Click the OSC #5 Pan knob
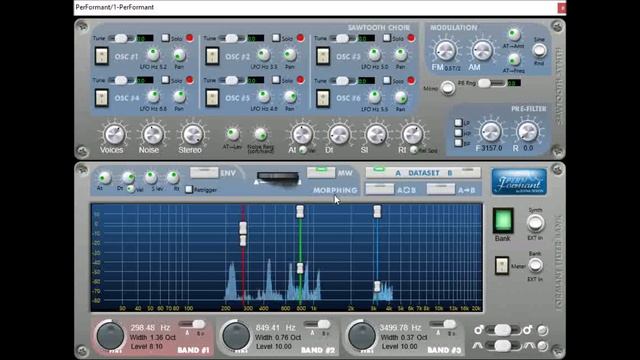 click(290, 97)
